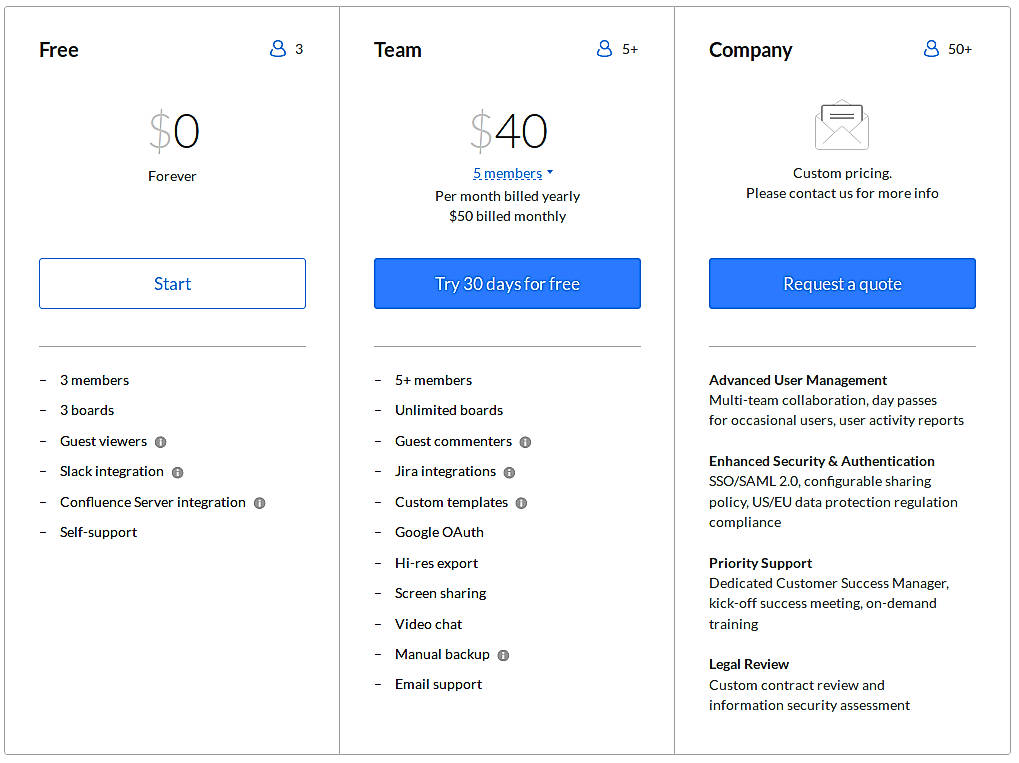Click the envelope icon in Company plan
The height and width of the screenshot is (763, 1019).
coord(842,125)
